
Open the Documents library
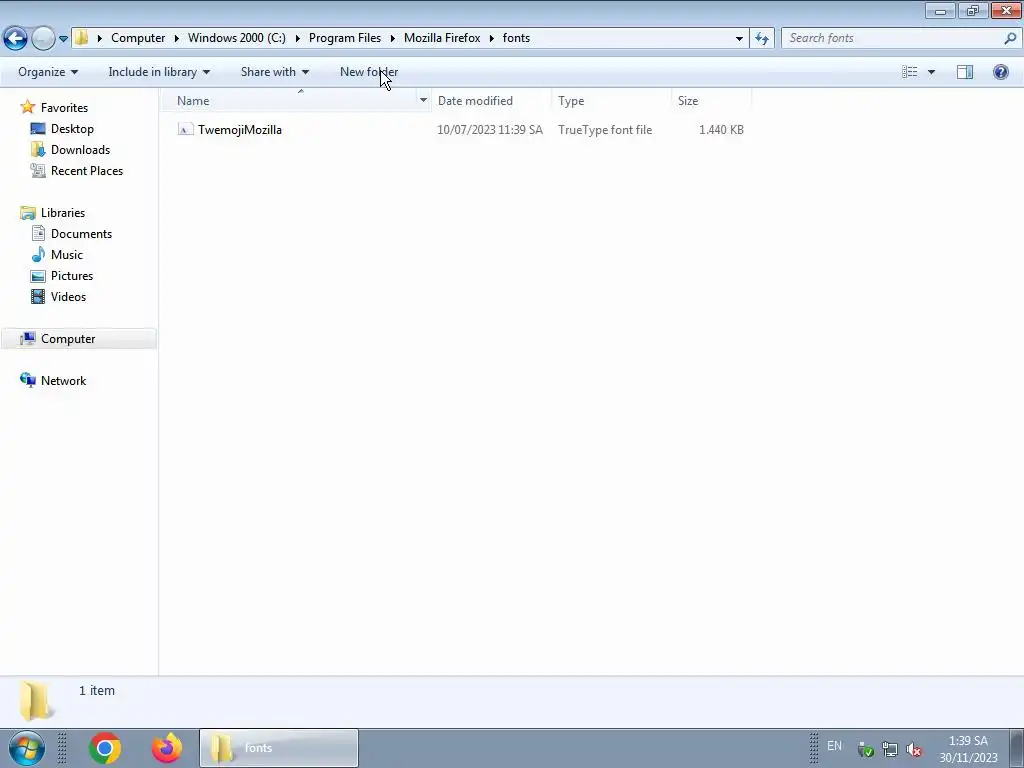pos(81,233)
